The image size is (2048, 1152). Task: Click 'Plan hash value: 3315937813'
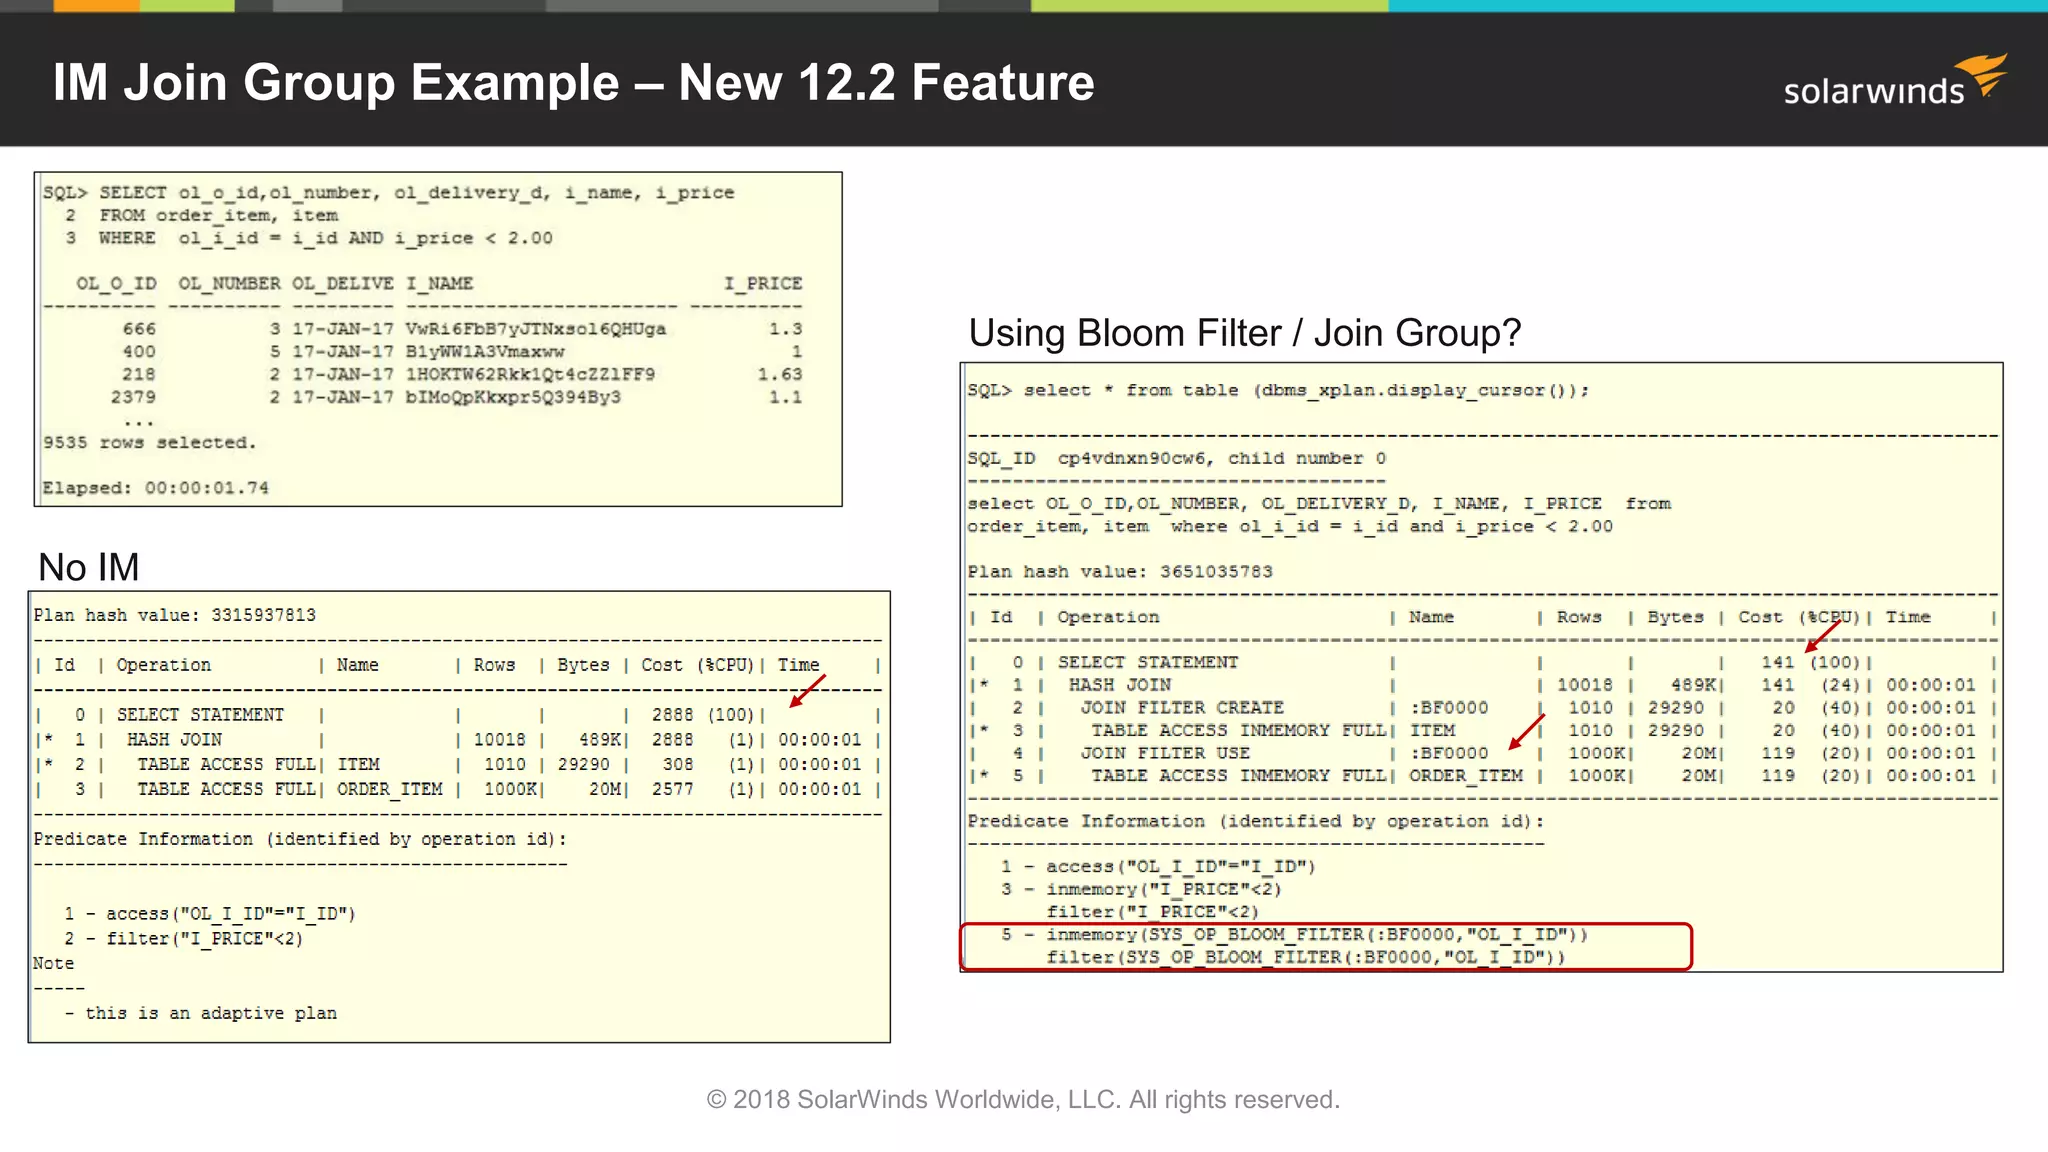[175, 615]
